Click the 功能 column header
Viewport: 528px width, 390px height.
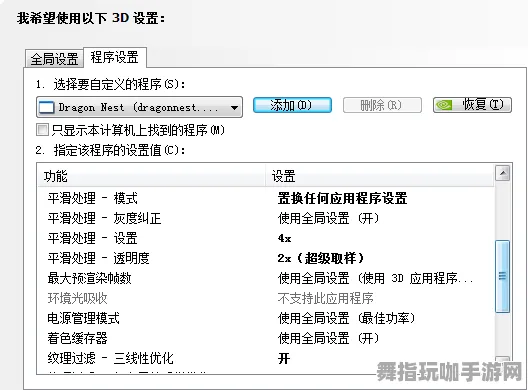[x=152, y=176]
